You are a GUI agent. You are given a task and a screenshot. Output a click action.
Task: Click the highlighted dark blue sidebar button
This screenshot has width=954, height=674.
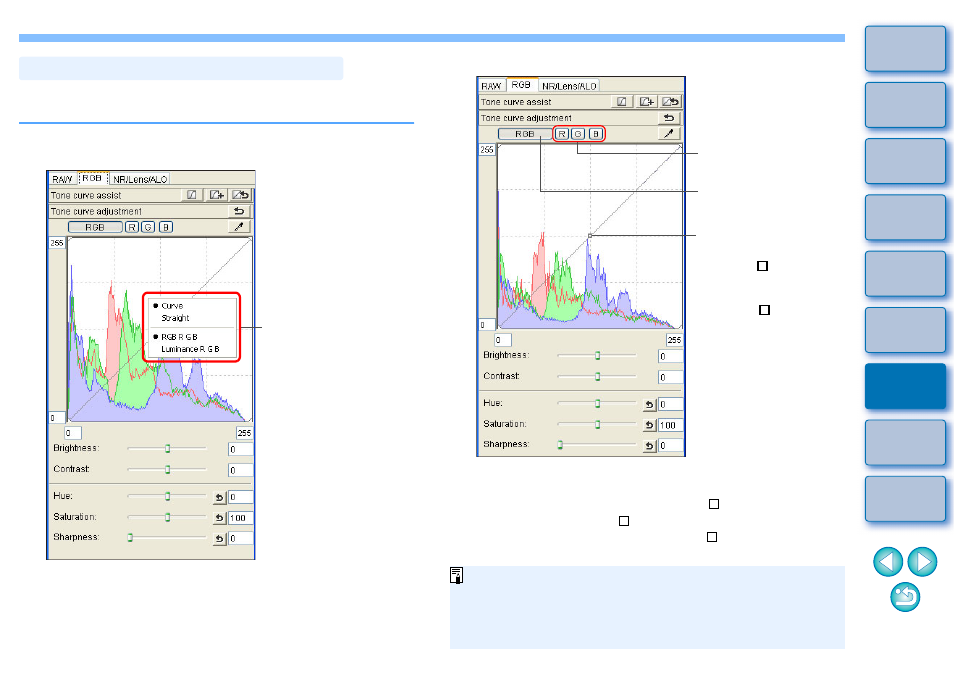(905, 386)
